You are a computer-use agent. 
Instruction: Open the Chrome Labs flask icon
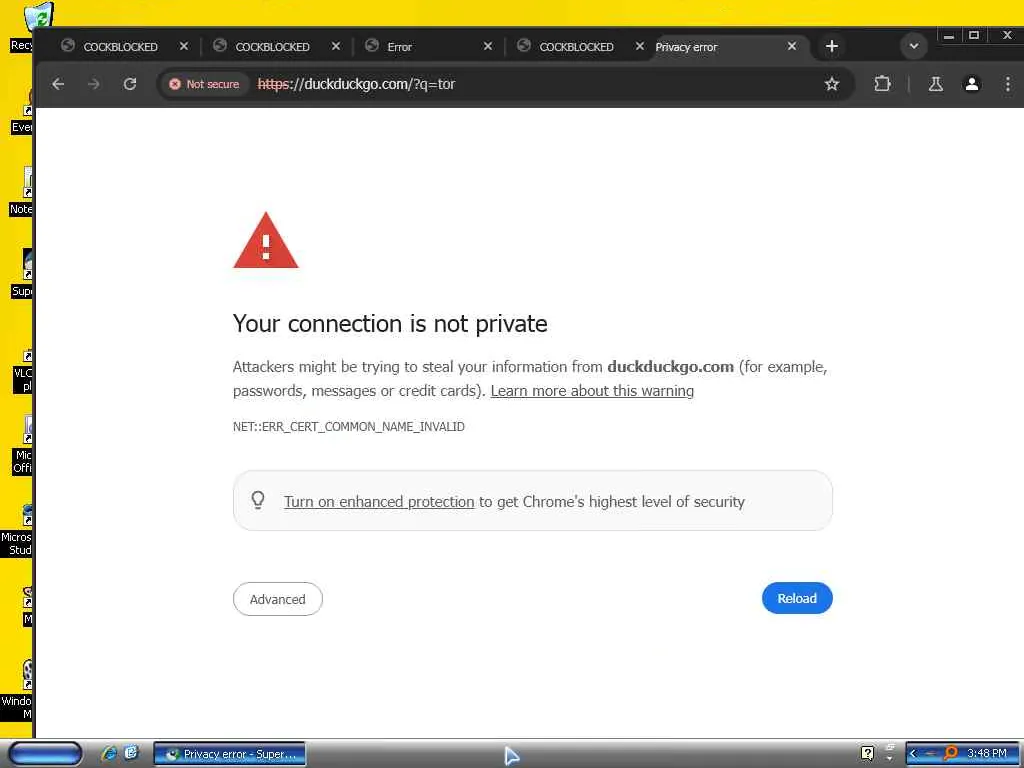pos(936,84)
